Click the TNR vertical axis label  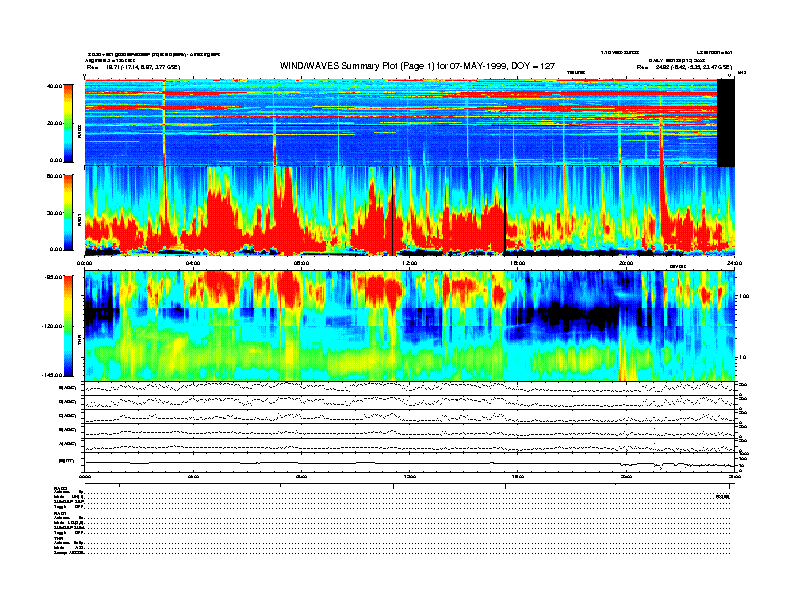coord(79,341)
